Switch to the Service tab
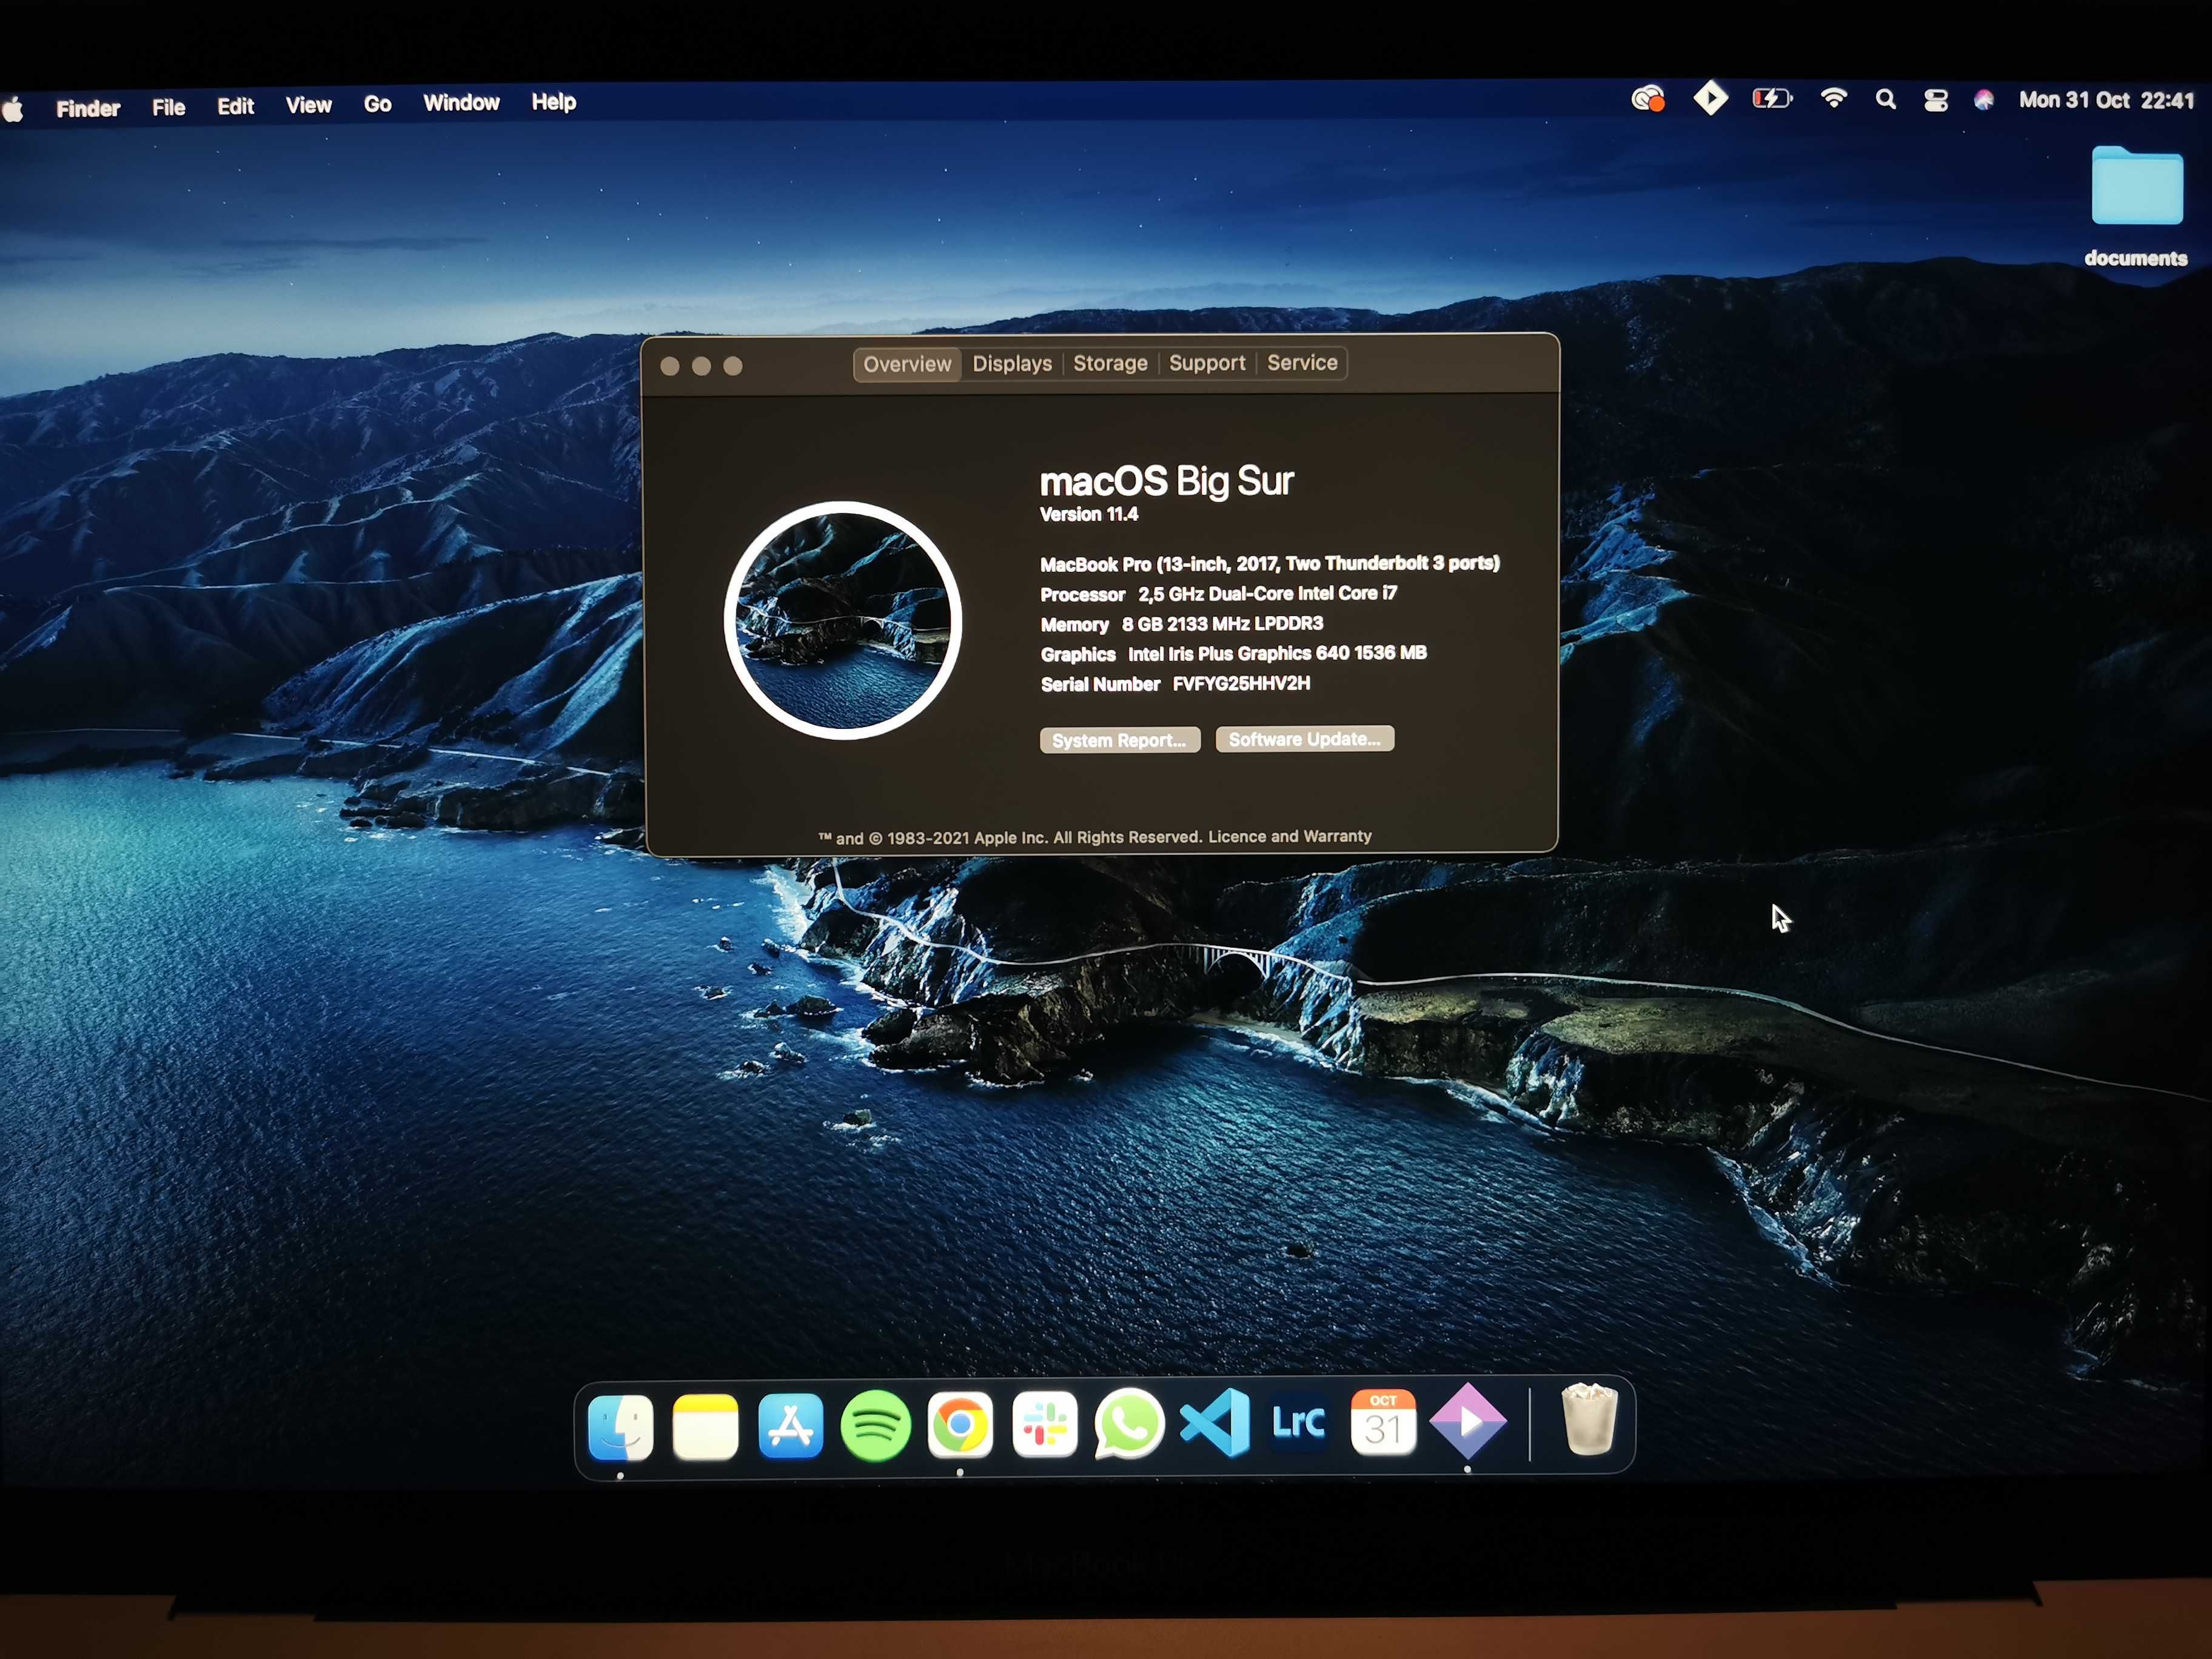 [x=1302, y=363]
